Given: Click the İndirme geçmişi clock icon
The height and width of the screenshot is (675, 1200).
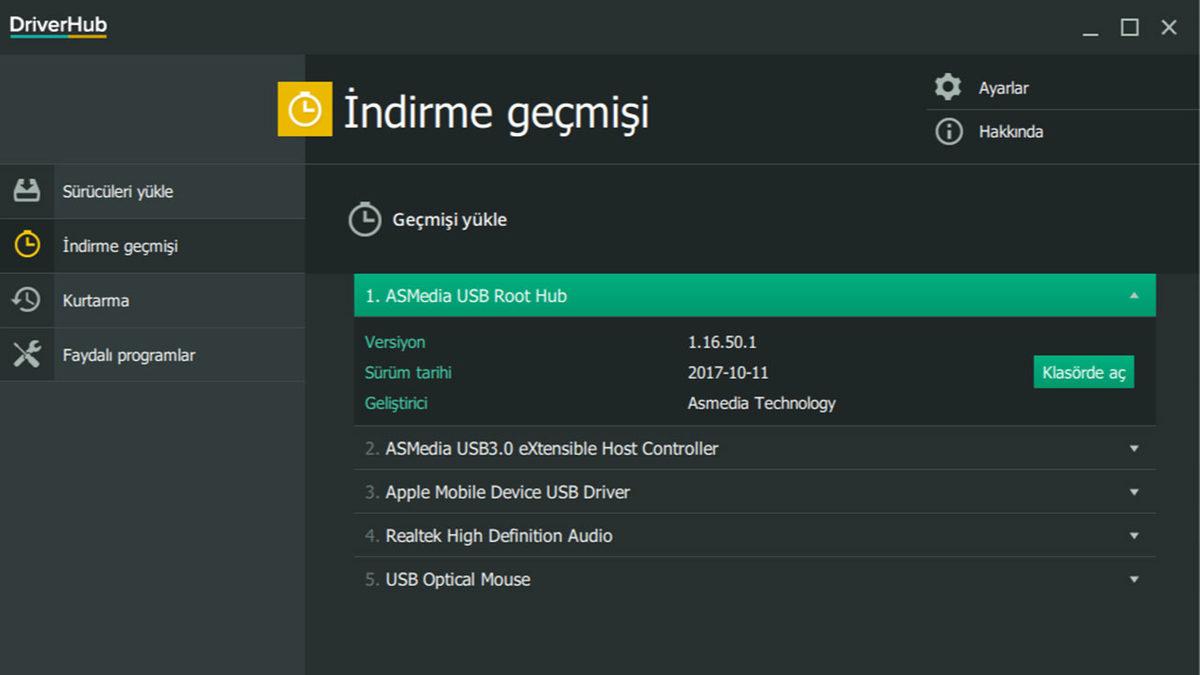Looking at the screenshot, I should pos(28,245).
